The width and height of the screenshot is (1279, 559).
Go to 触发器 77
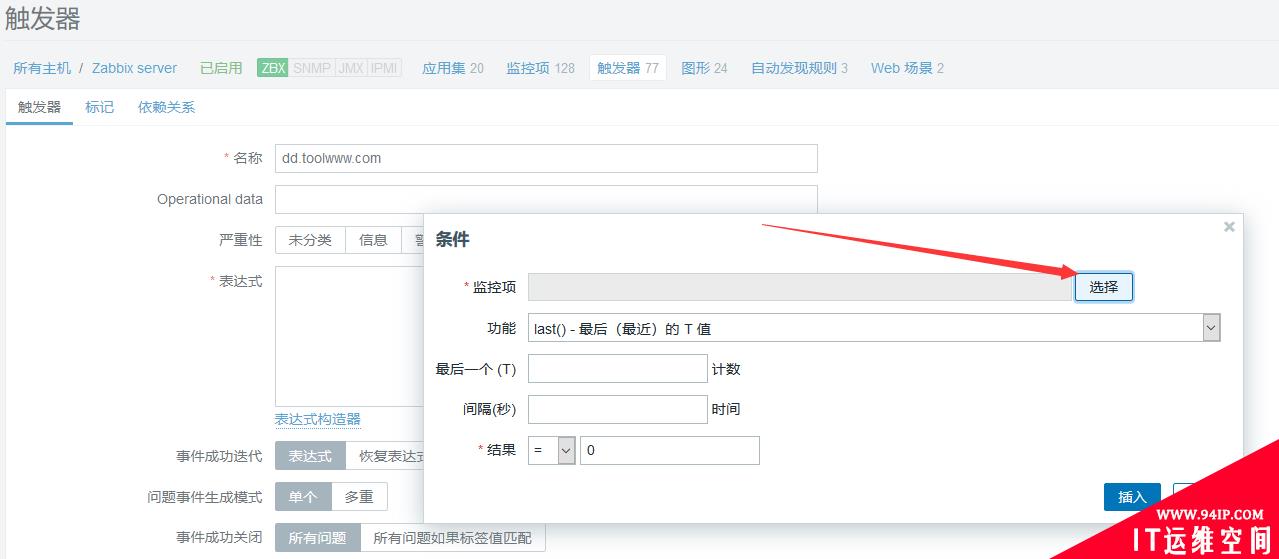click(628, 68)
